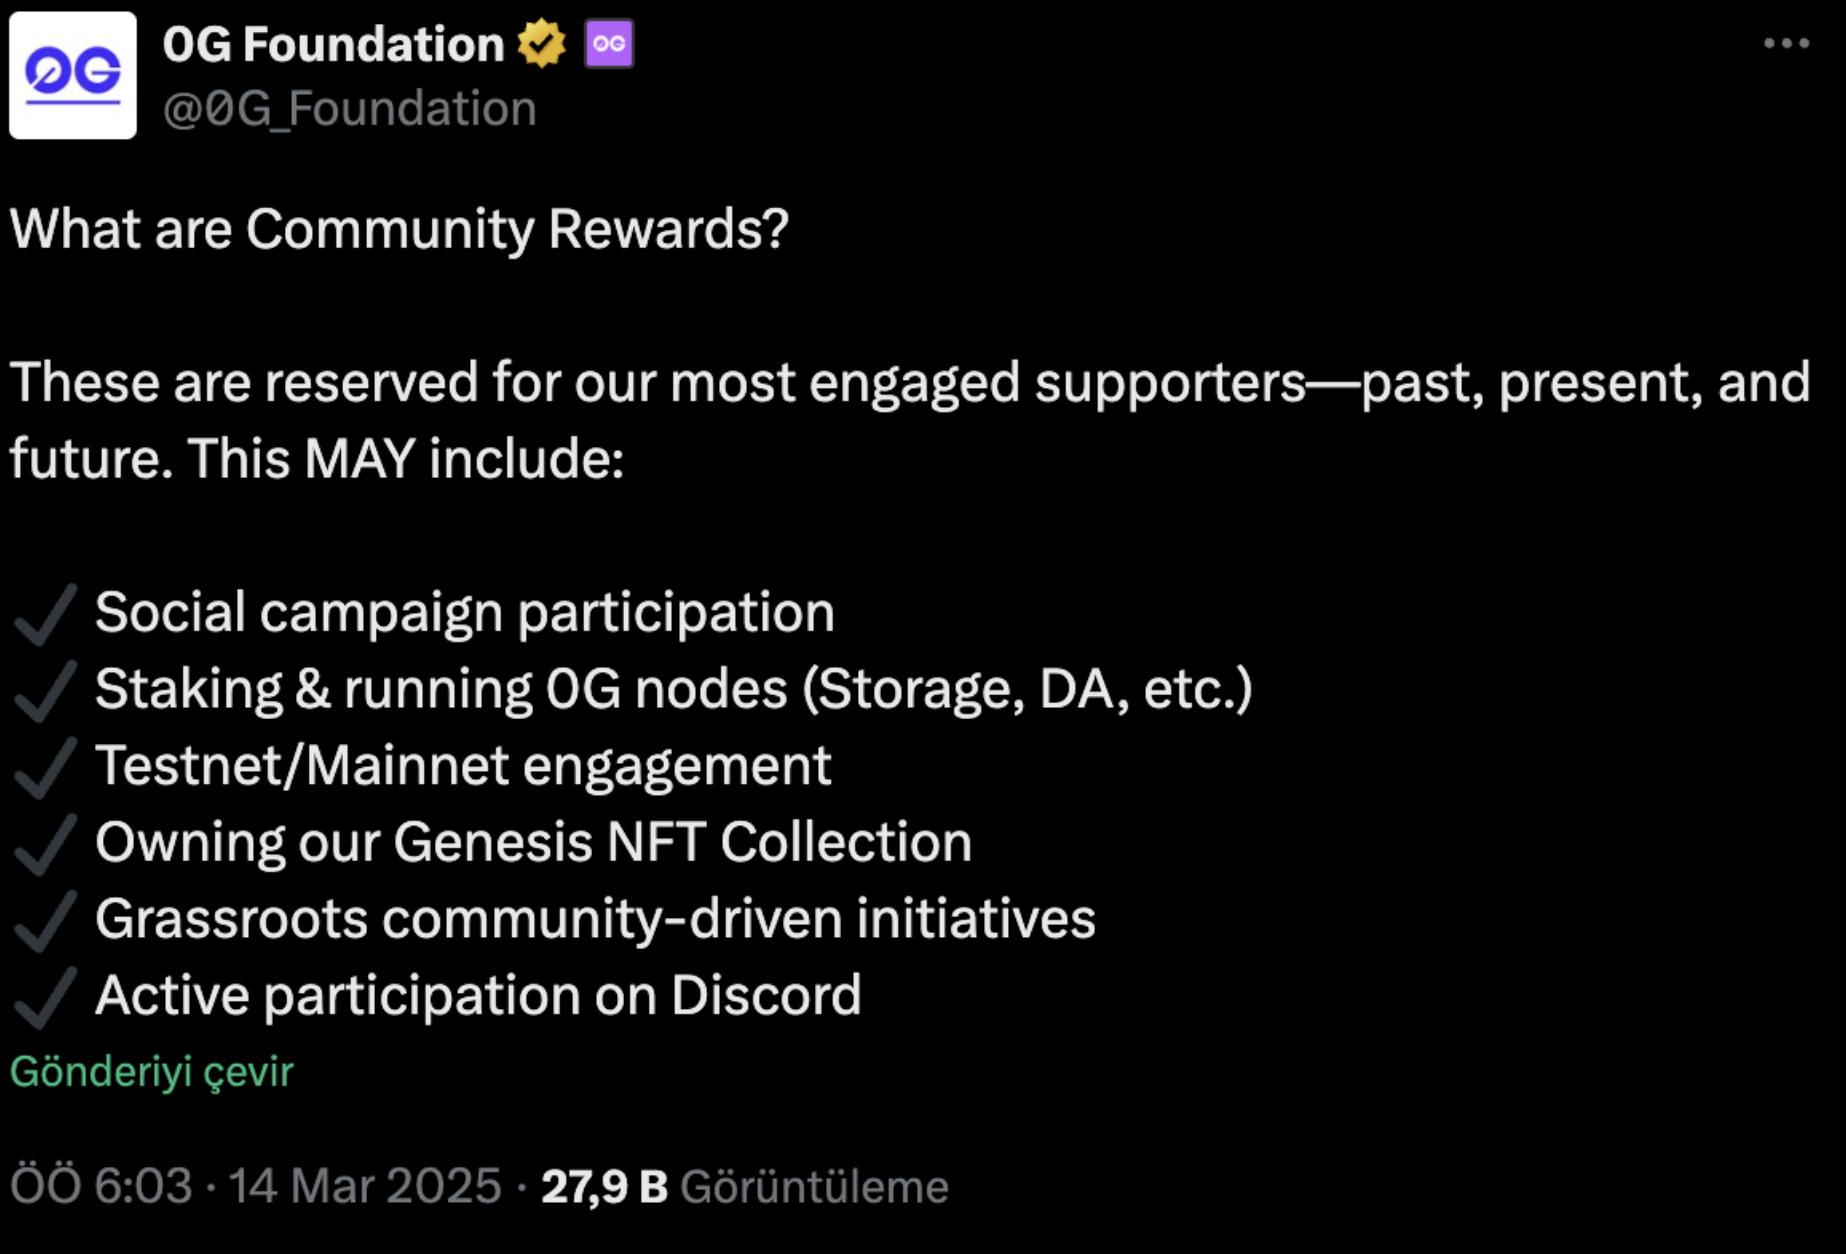Screen dimensions: 1846x1254
Task: Translate post via Gönderiyi çevir
Action: [152, 1072]
